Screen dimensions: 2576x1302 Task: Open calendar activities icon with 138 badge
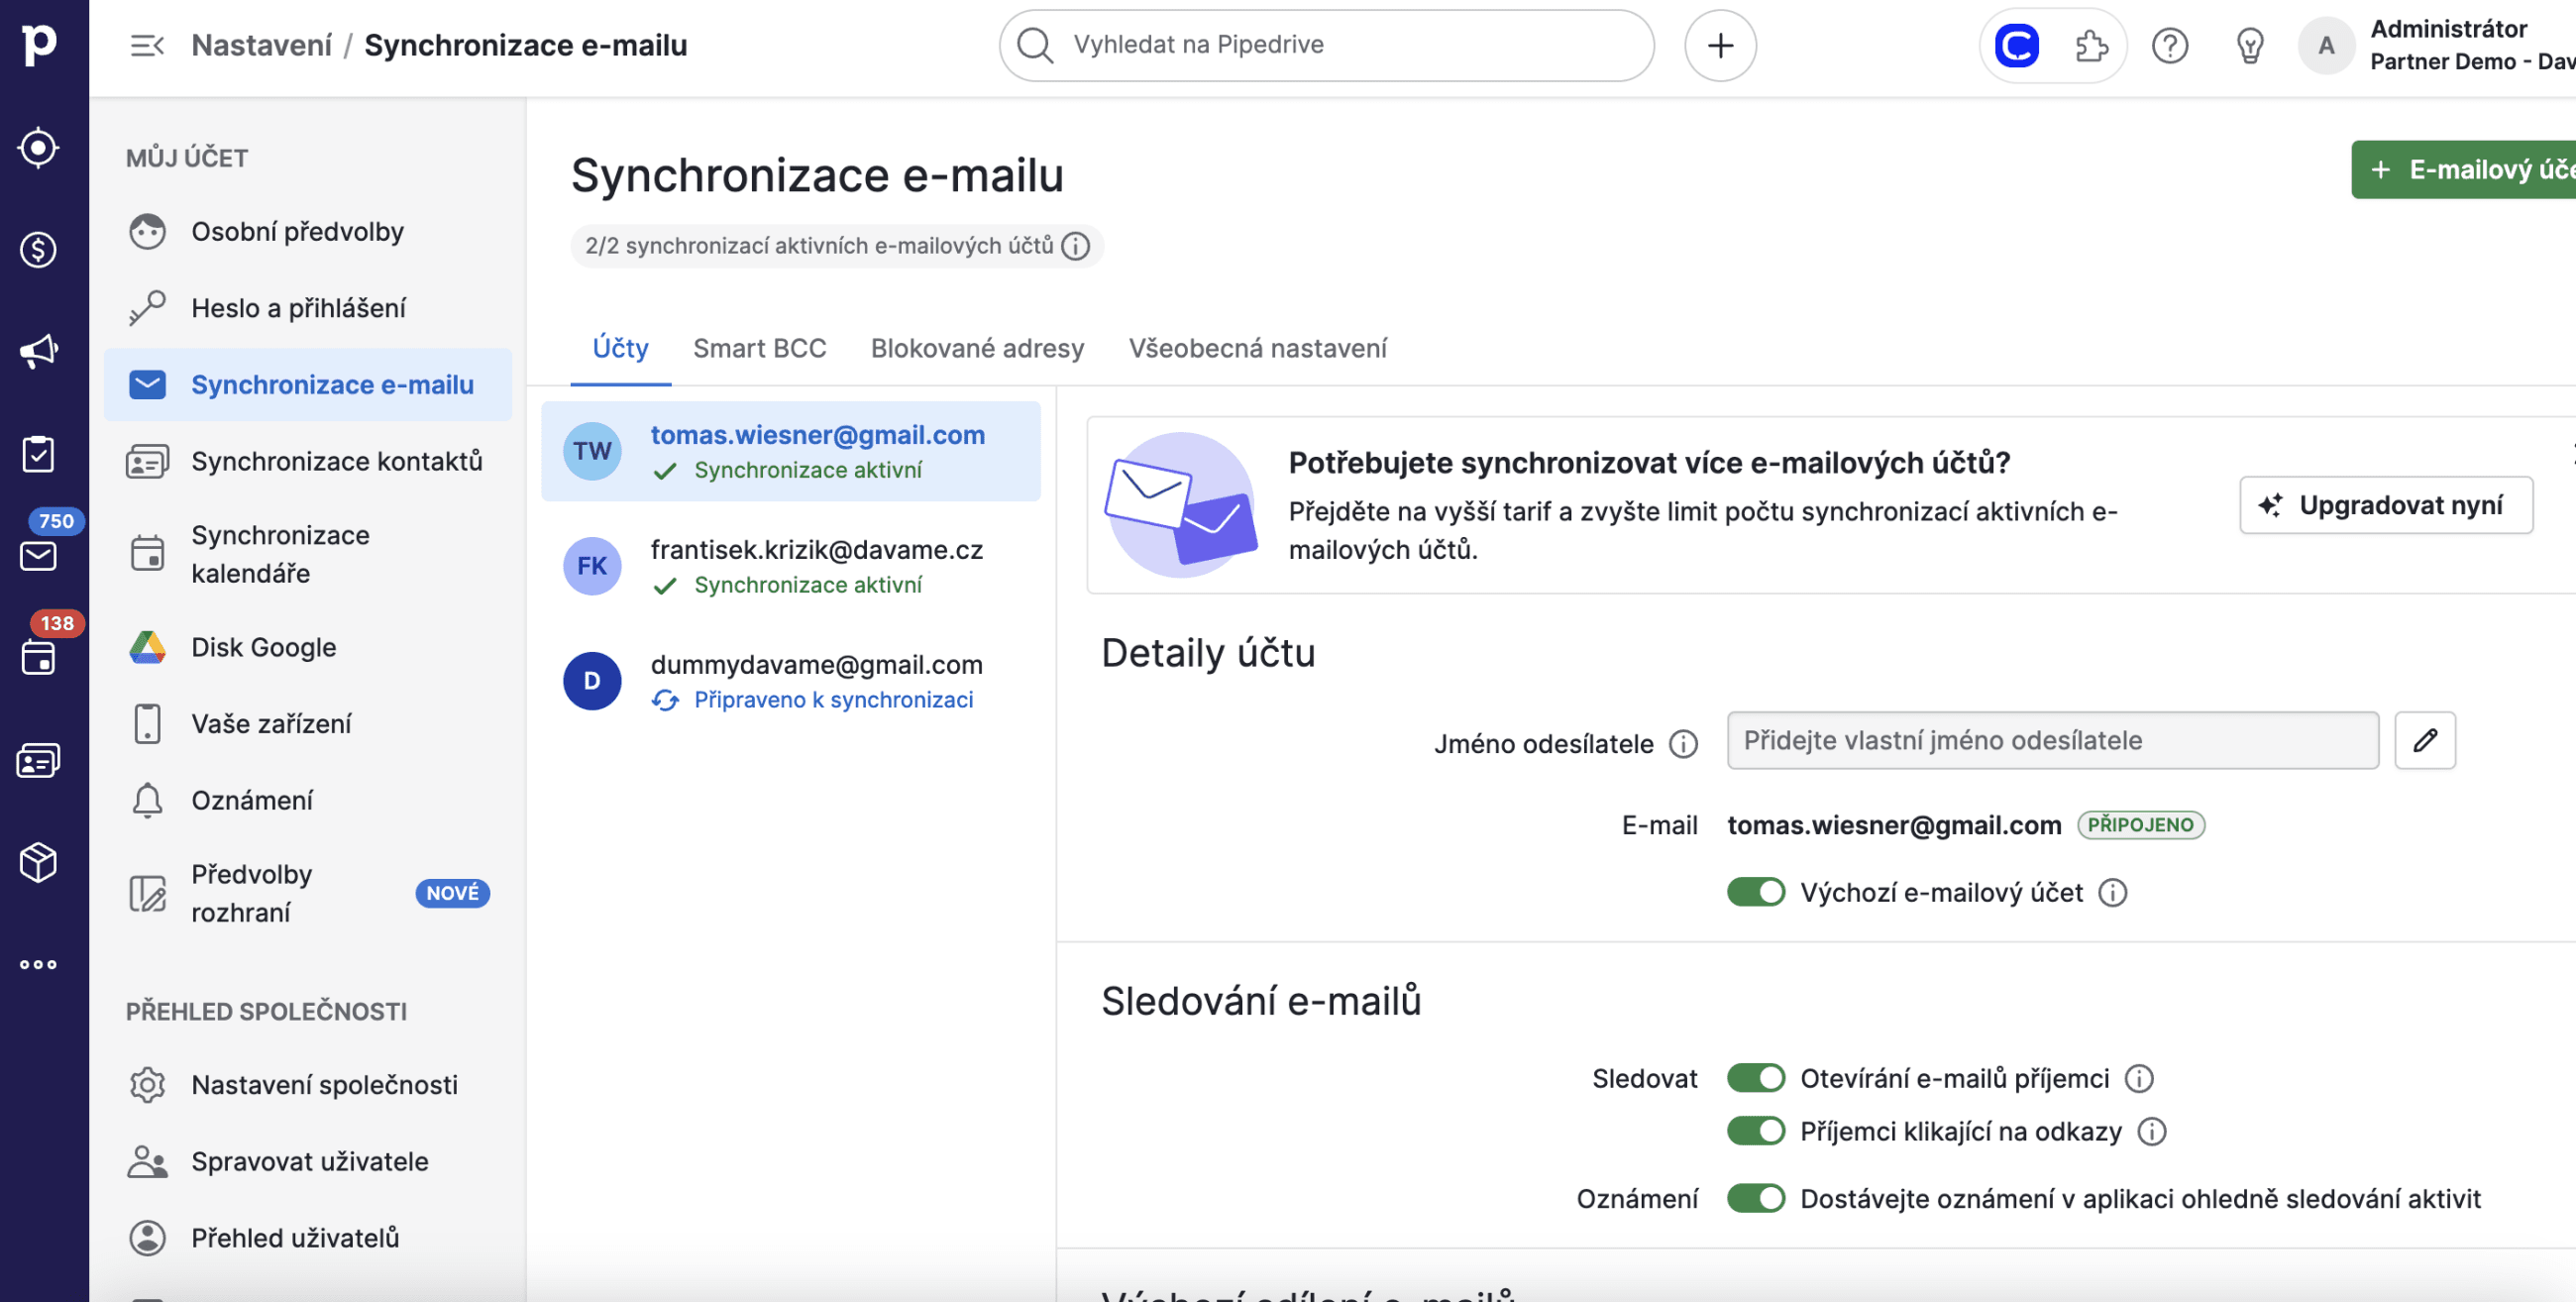[39, 657]
